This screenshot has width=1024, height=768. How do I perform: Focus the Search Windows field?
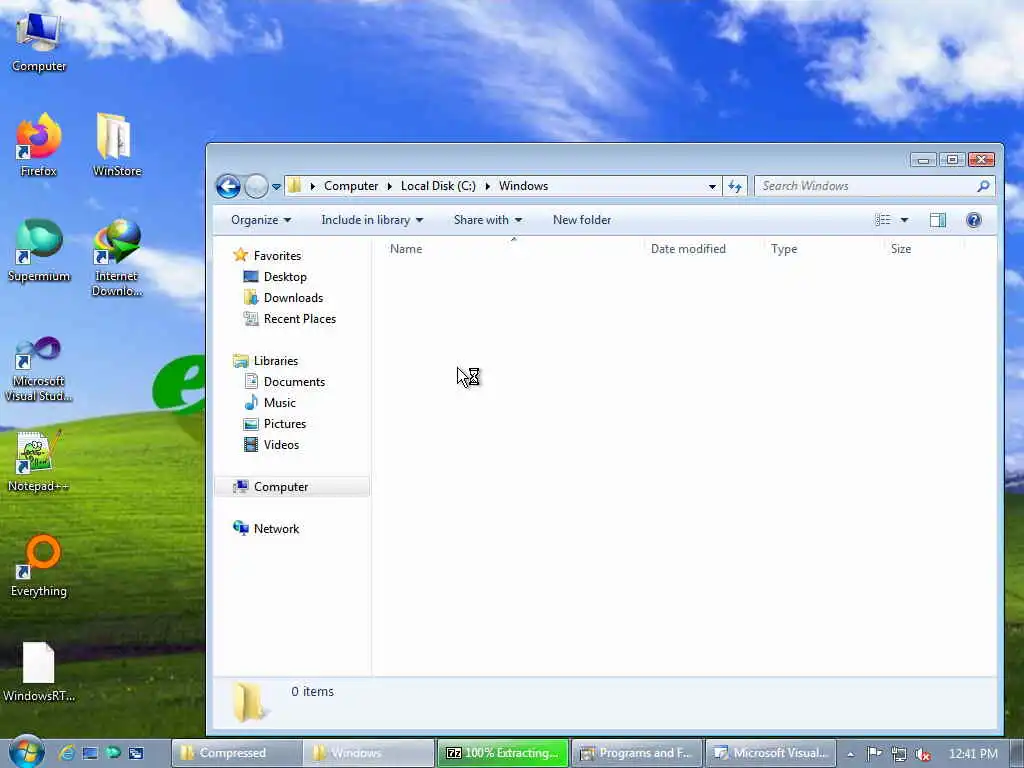tap(874, 186)
